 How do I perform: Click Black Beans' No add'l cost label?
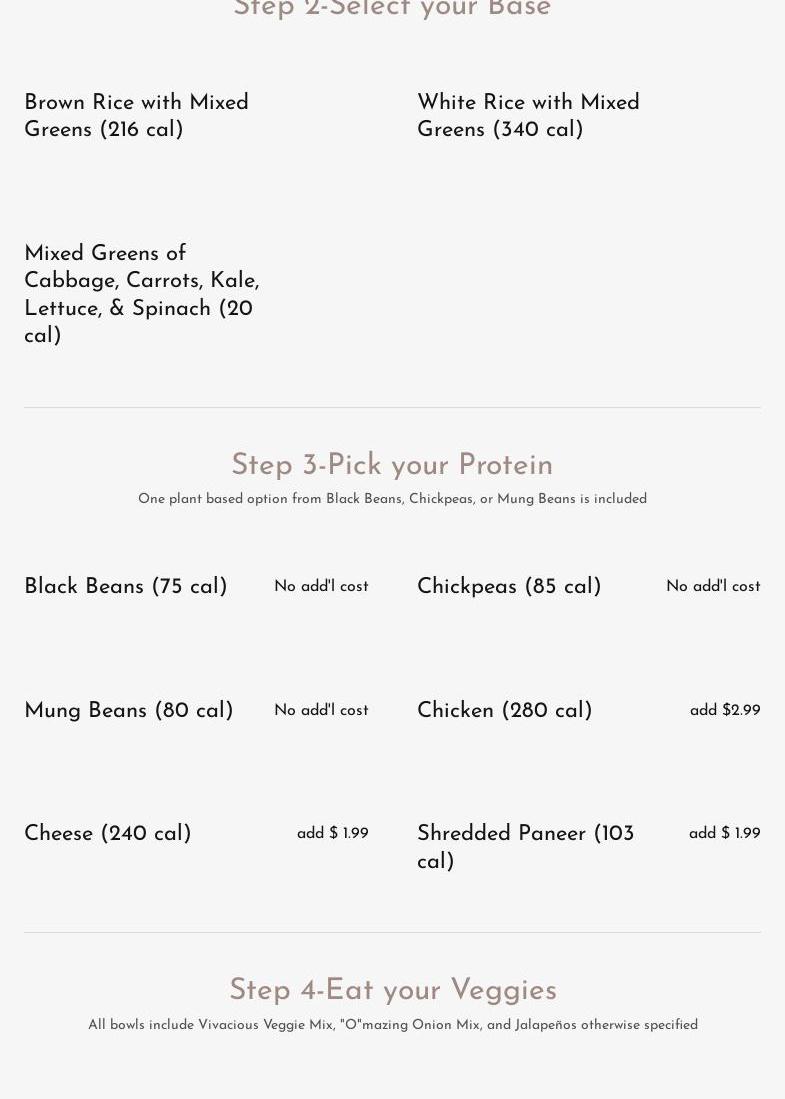[321, 586]
